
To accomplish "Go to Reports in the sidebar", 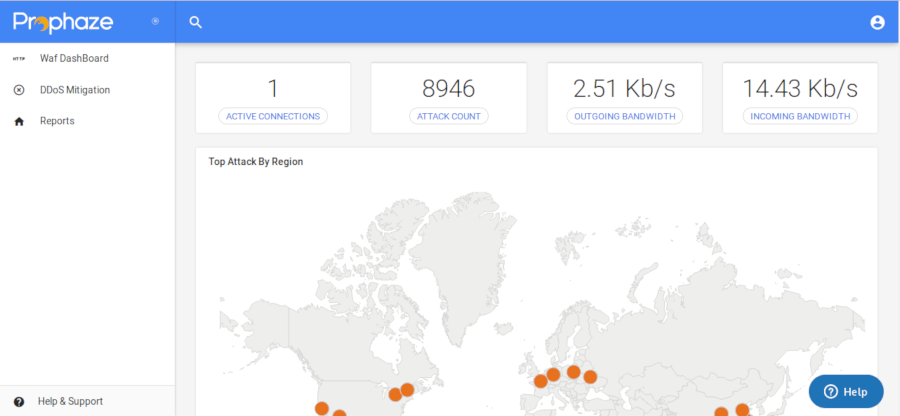I will 57,121.
